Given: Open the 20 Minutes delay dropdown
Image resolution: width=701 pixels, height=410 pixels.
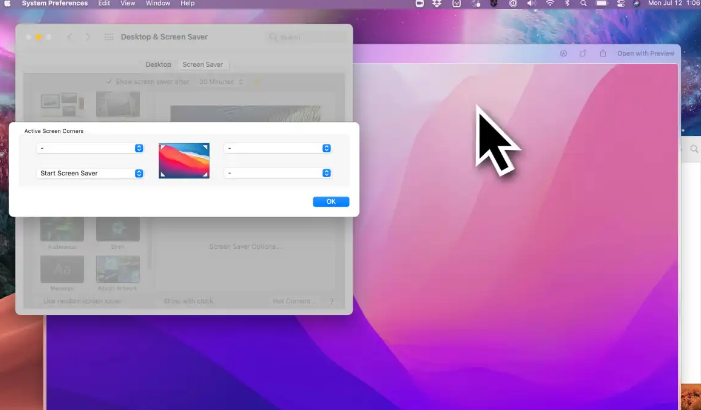Looking at the screenshot, I should [x=221, y=82].
